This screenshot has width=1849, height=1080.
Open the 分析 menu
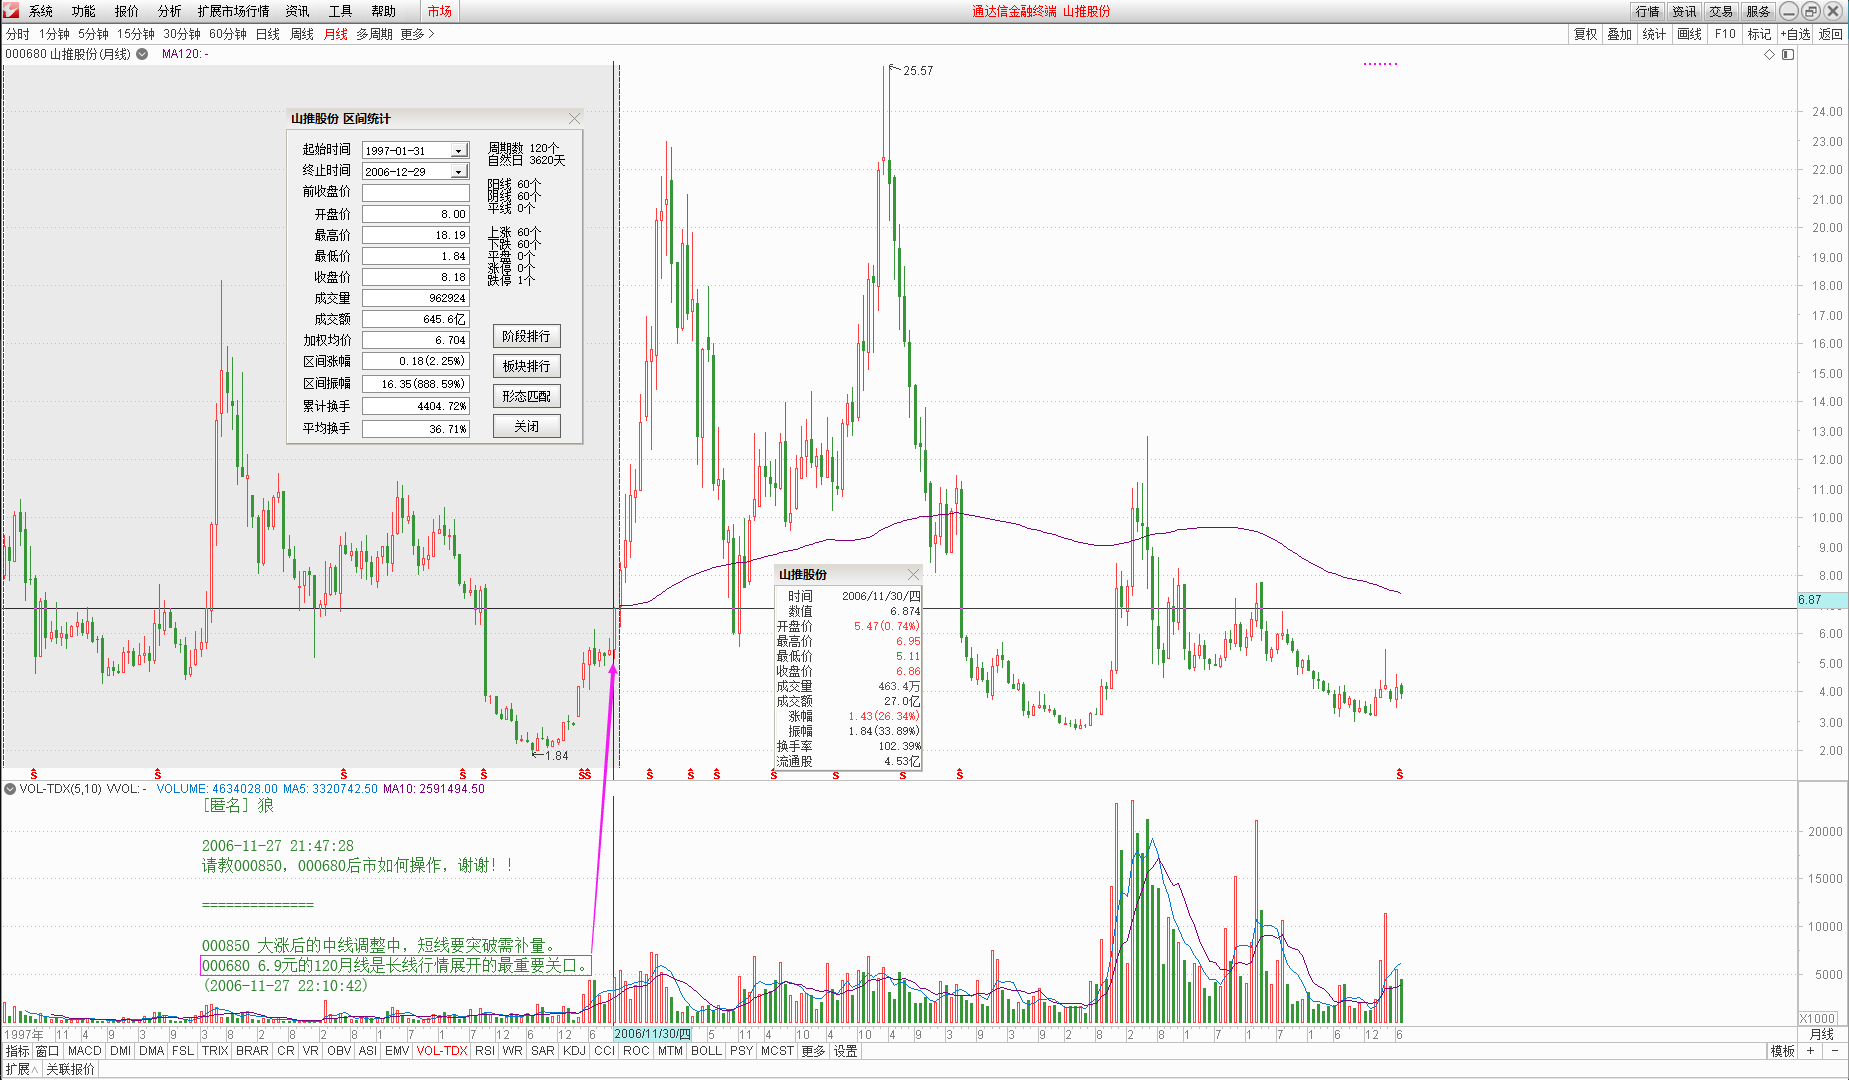169,11
